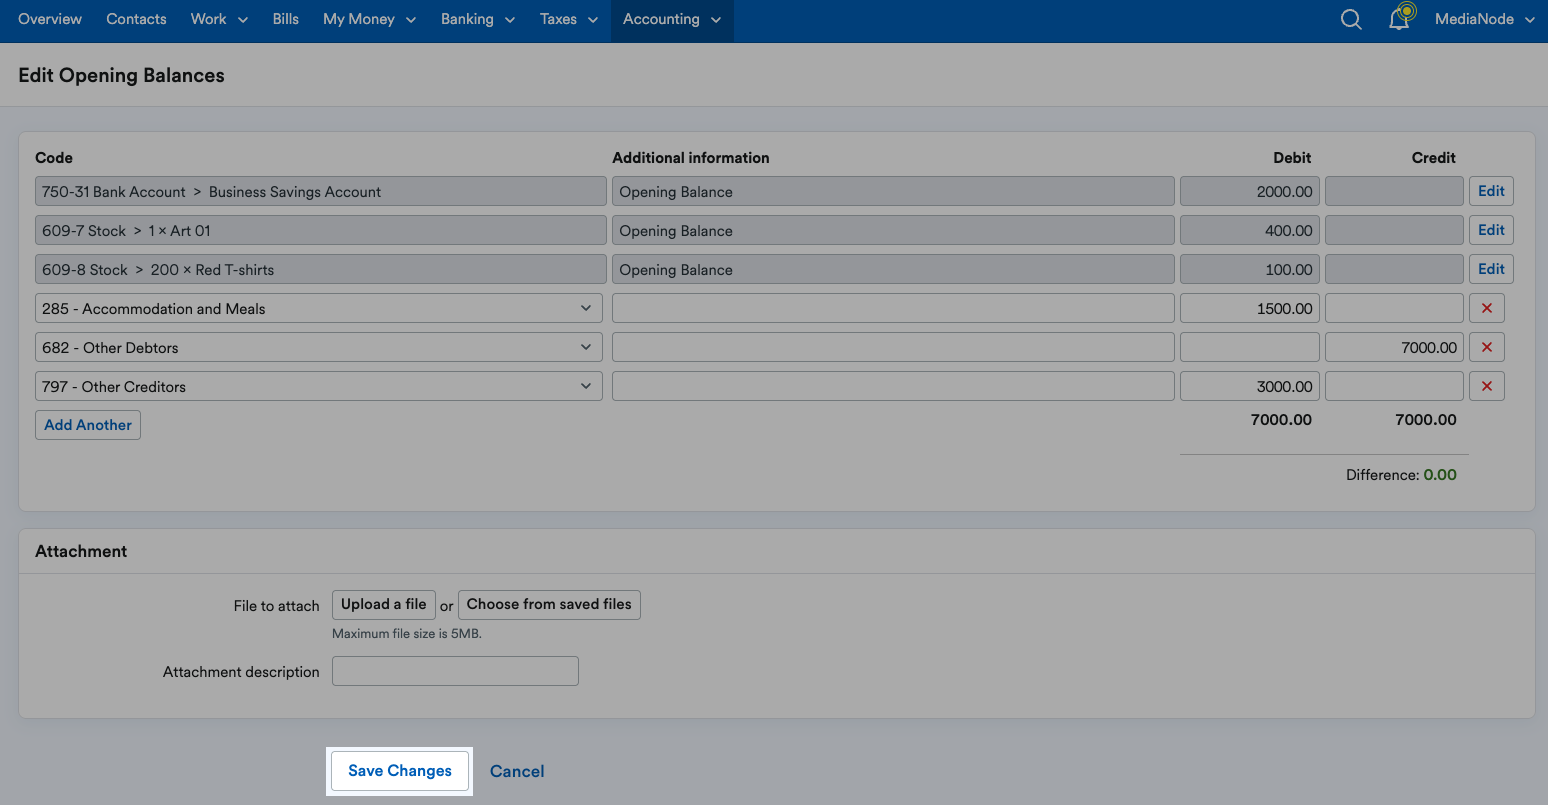Open the Other Creditors code dropdown
Screen dimensions: 1548x805
click(319, 386)
